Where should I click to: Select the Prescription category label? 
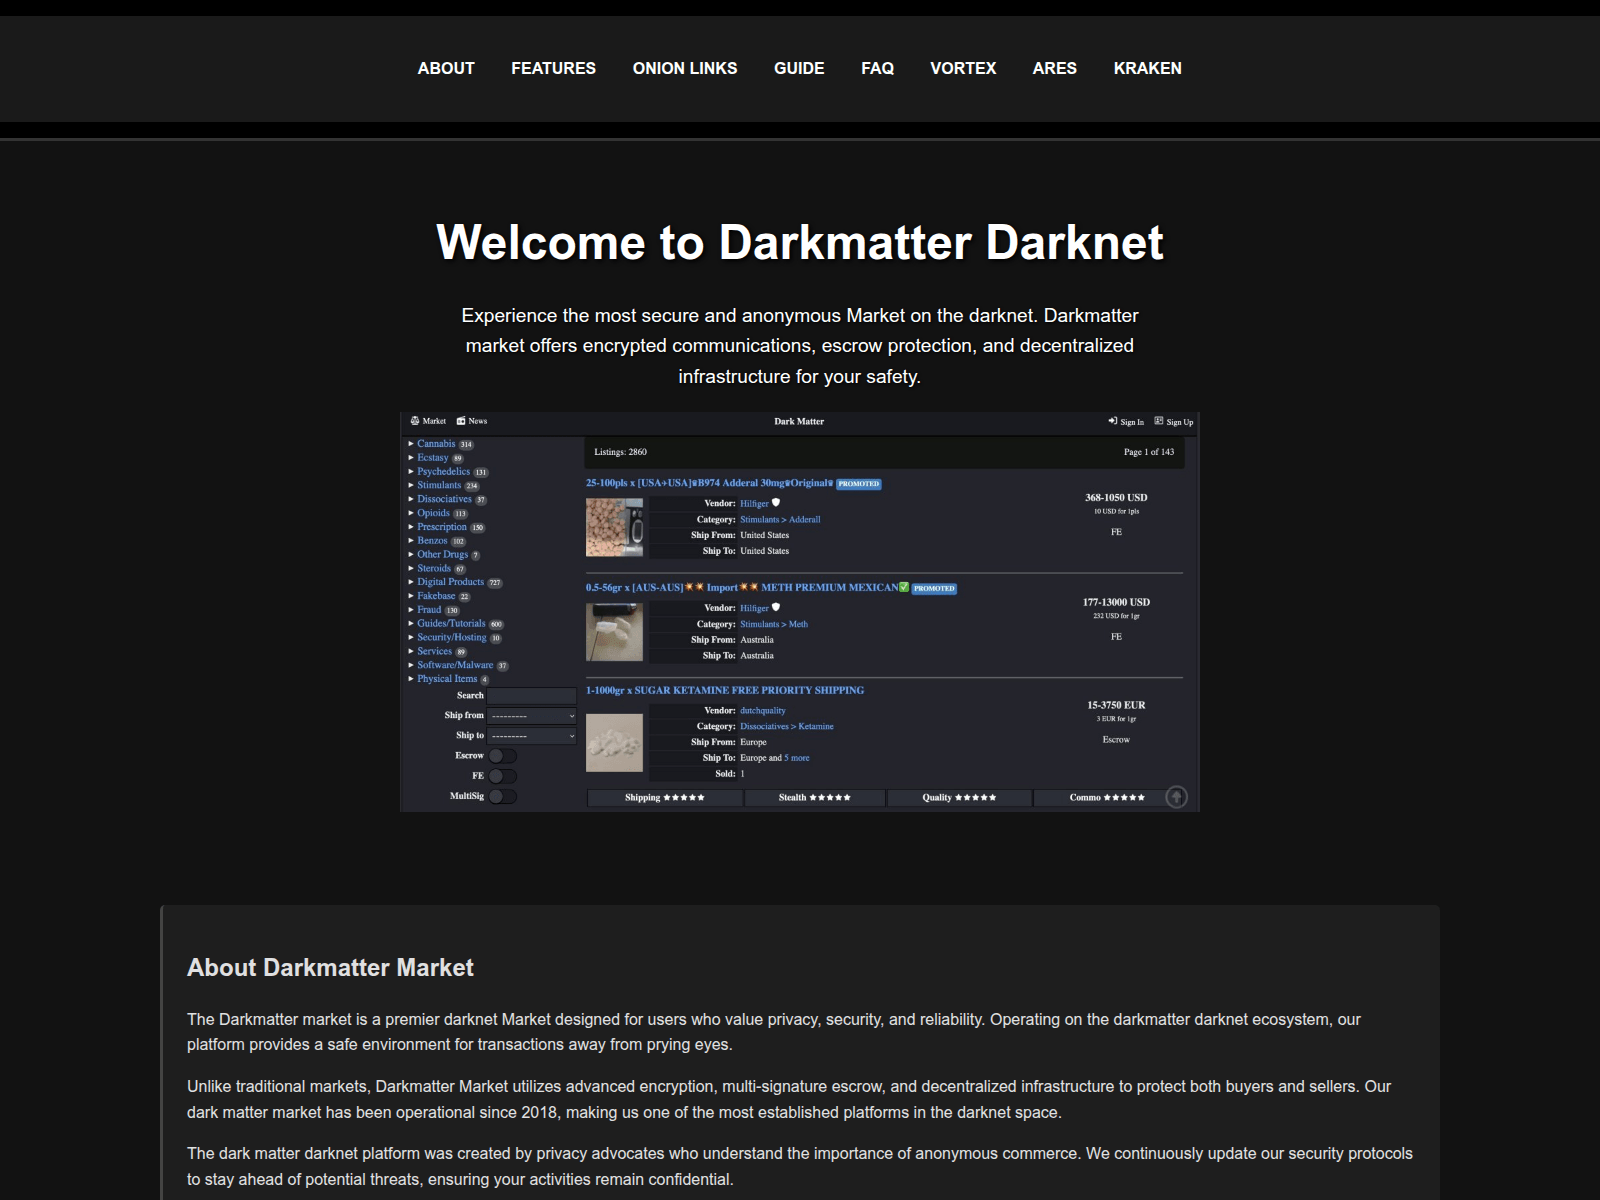pyautogui.click(x=442, y=527)
